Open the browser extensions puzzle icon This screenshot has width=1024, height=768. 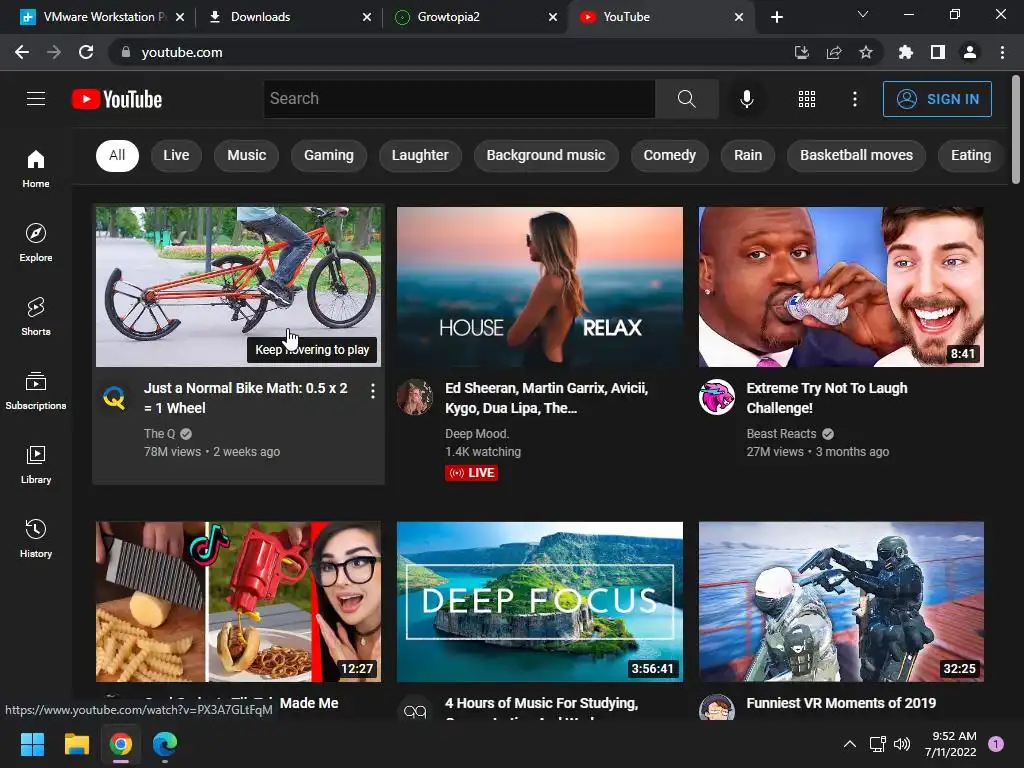[x=905, y=52]
